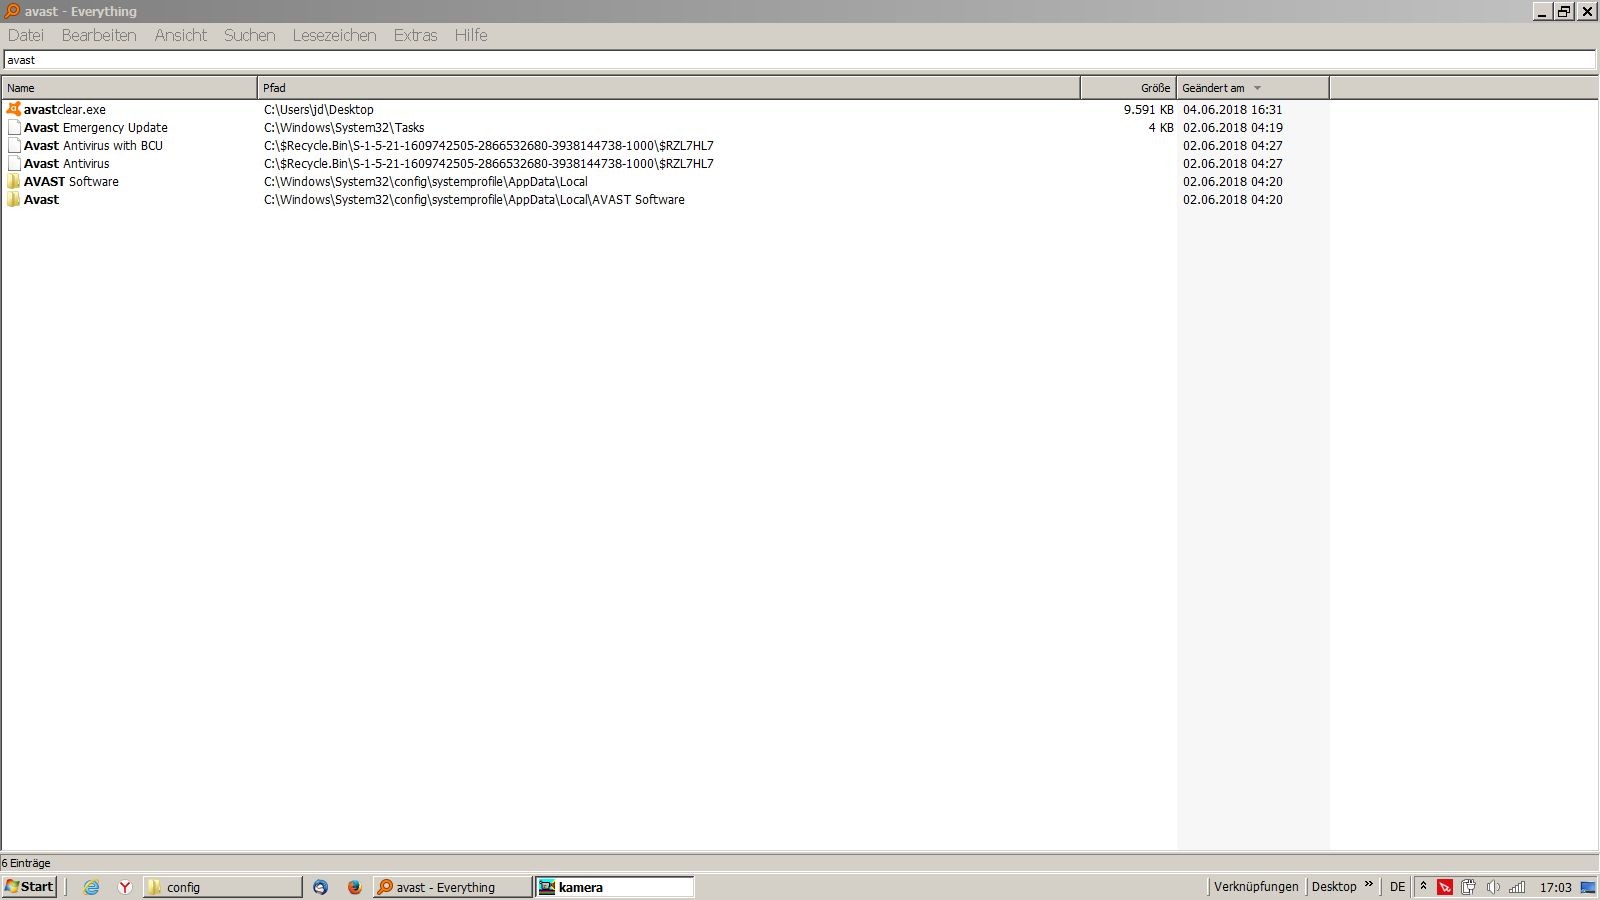Click the Everything magnifier icon in the title bar

[12, 11]
